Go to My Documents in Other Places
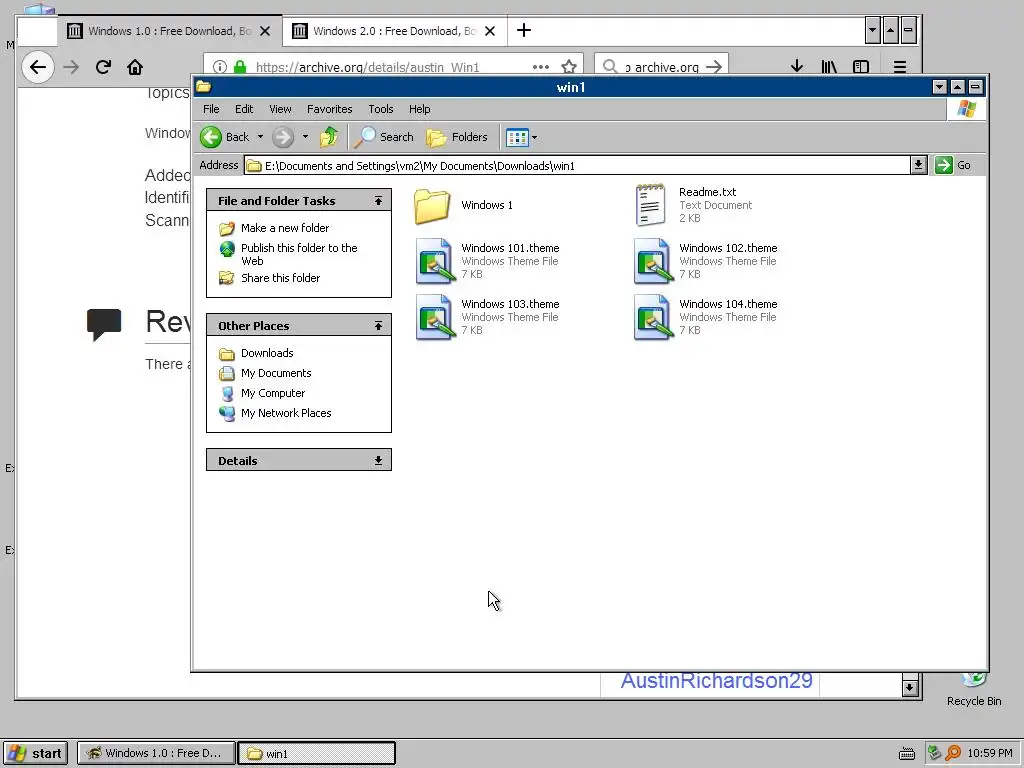 (276, 373)
